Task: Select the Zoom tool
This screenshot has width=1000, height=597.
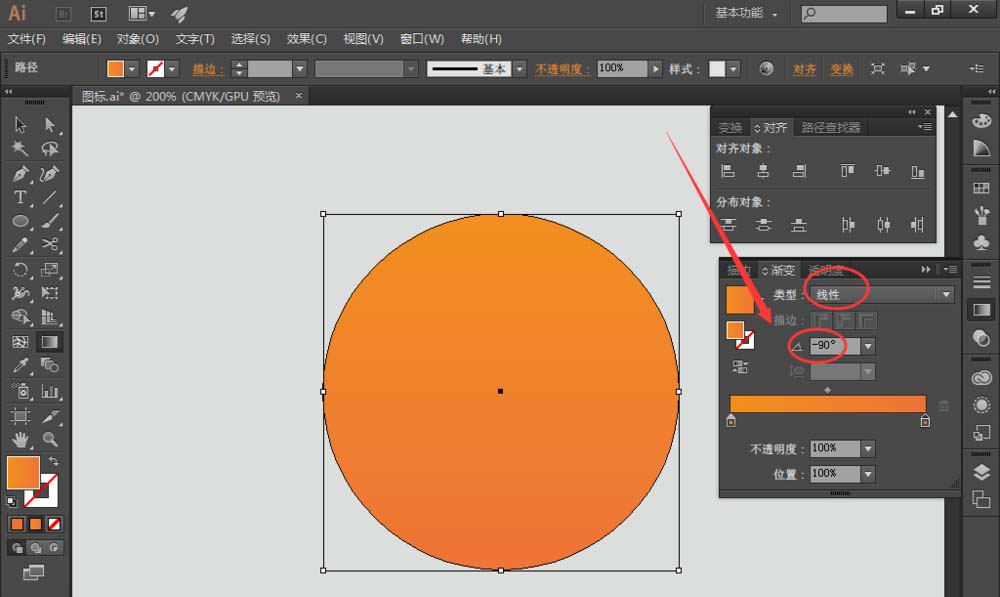Action: click(x=49, y=439)
